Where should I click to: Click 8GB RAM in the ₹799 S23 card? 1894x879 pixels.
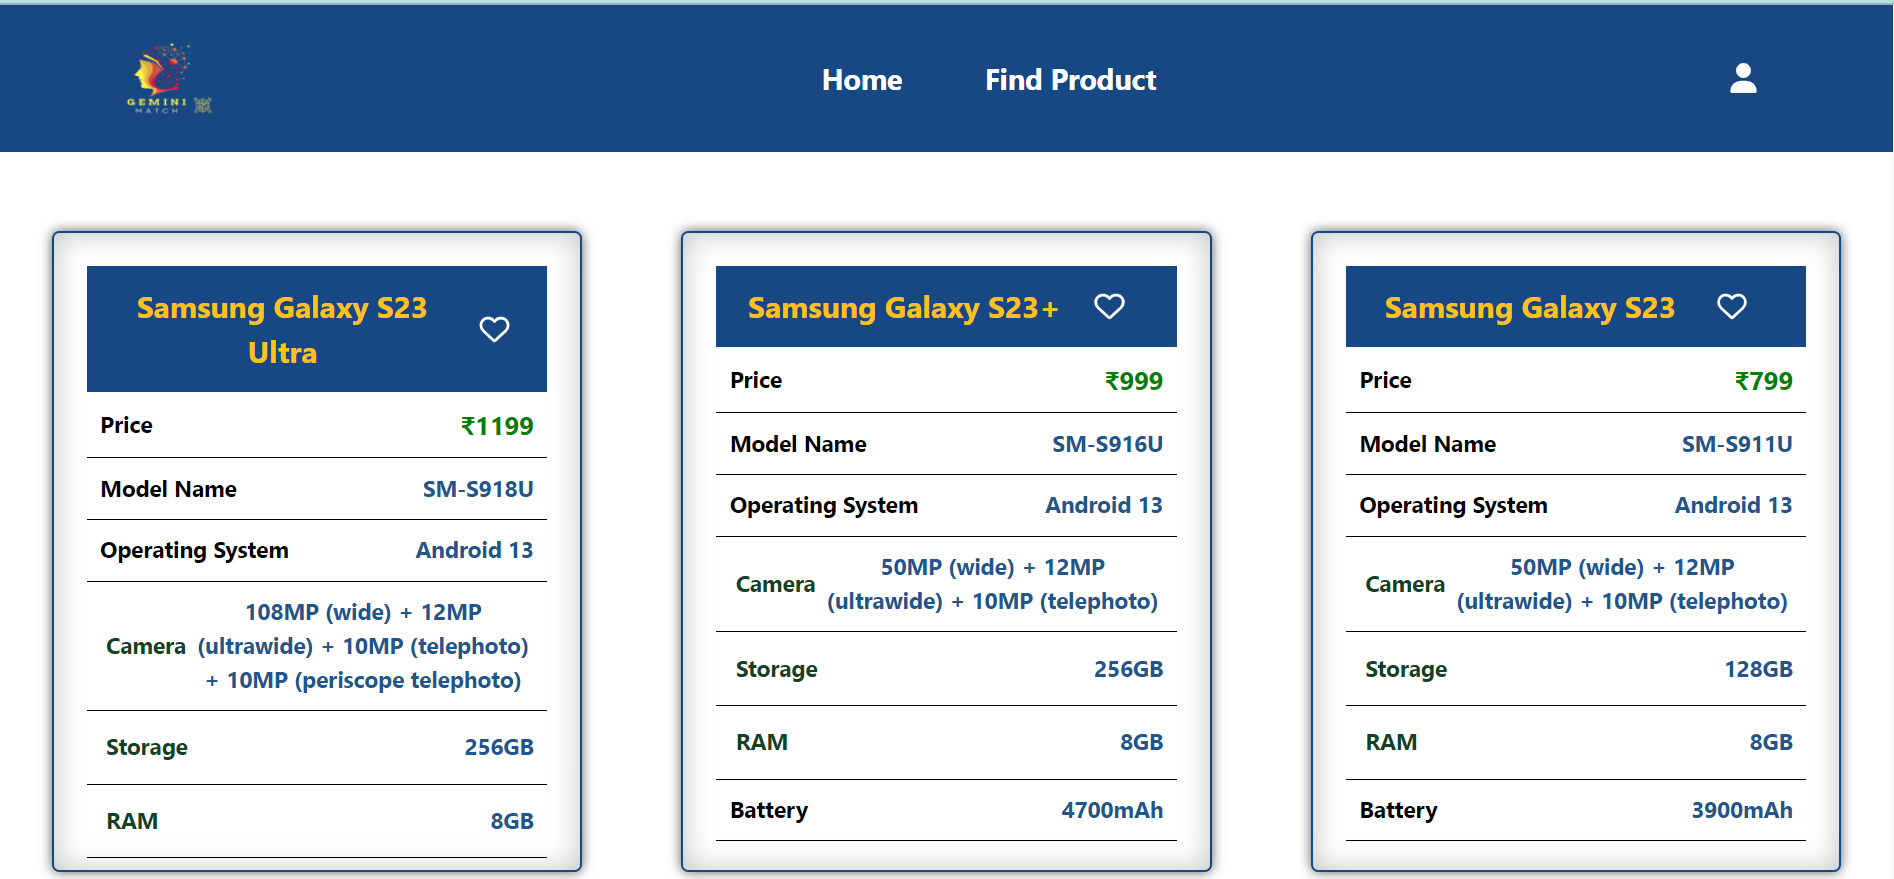[x=1771, y=742]
